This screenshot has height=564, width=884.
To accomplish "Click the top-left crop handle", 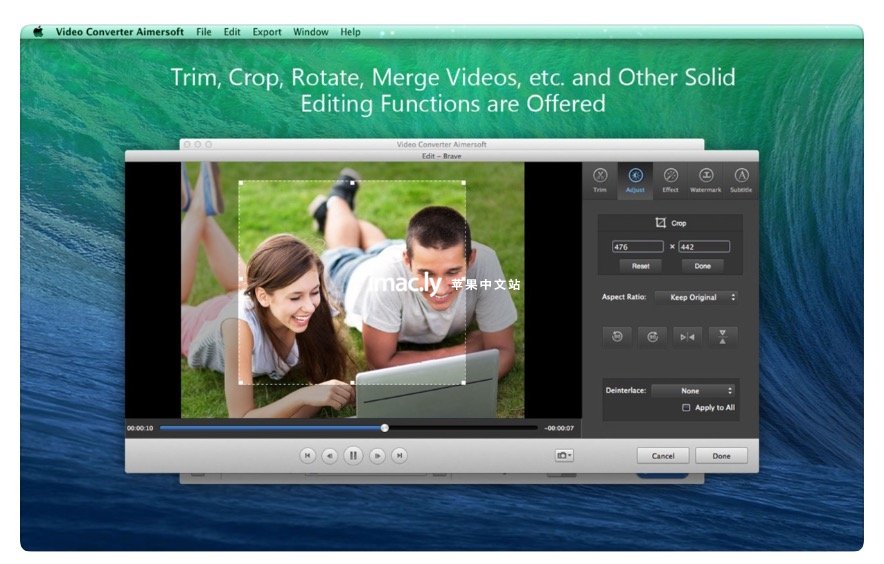I will point(241,183).
